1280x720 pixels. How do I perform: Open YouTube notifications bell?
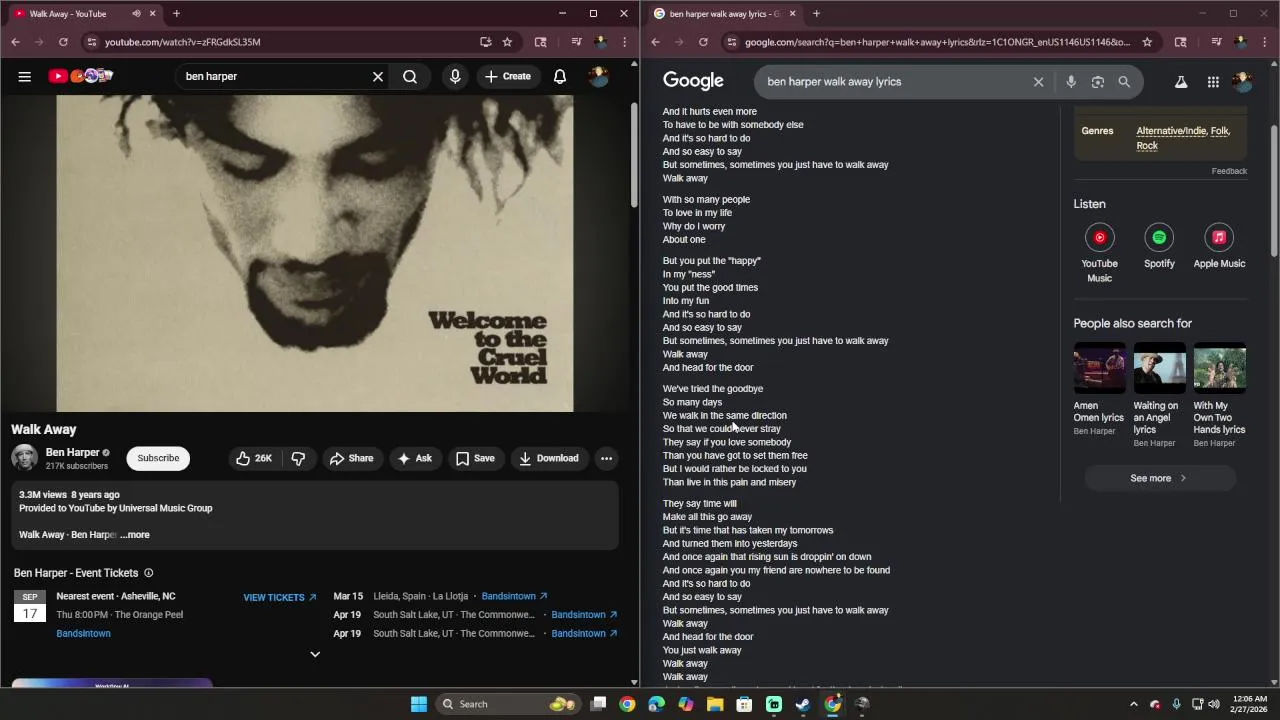(560, 76)
